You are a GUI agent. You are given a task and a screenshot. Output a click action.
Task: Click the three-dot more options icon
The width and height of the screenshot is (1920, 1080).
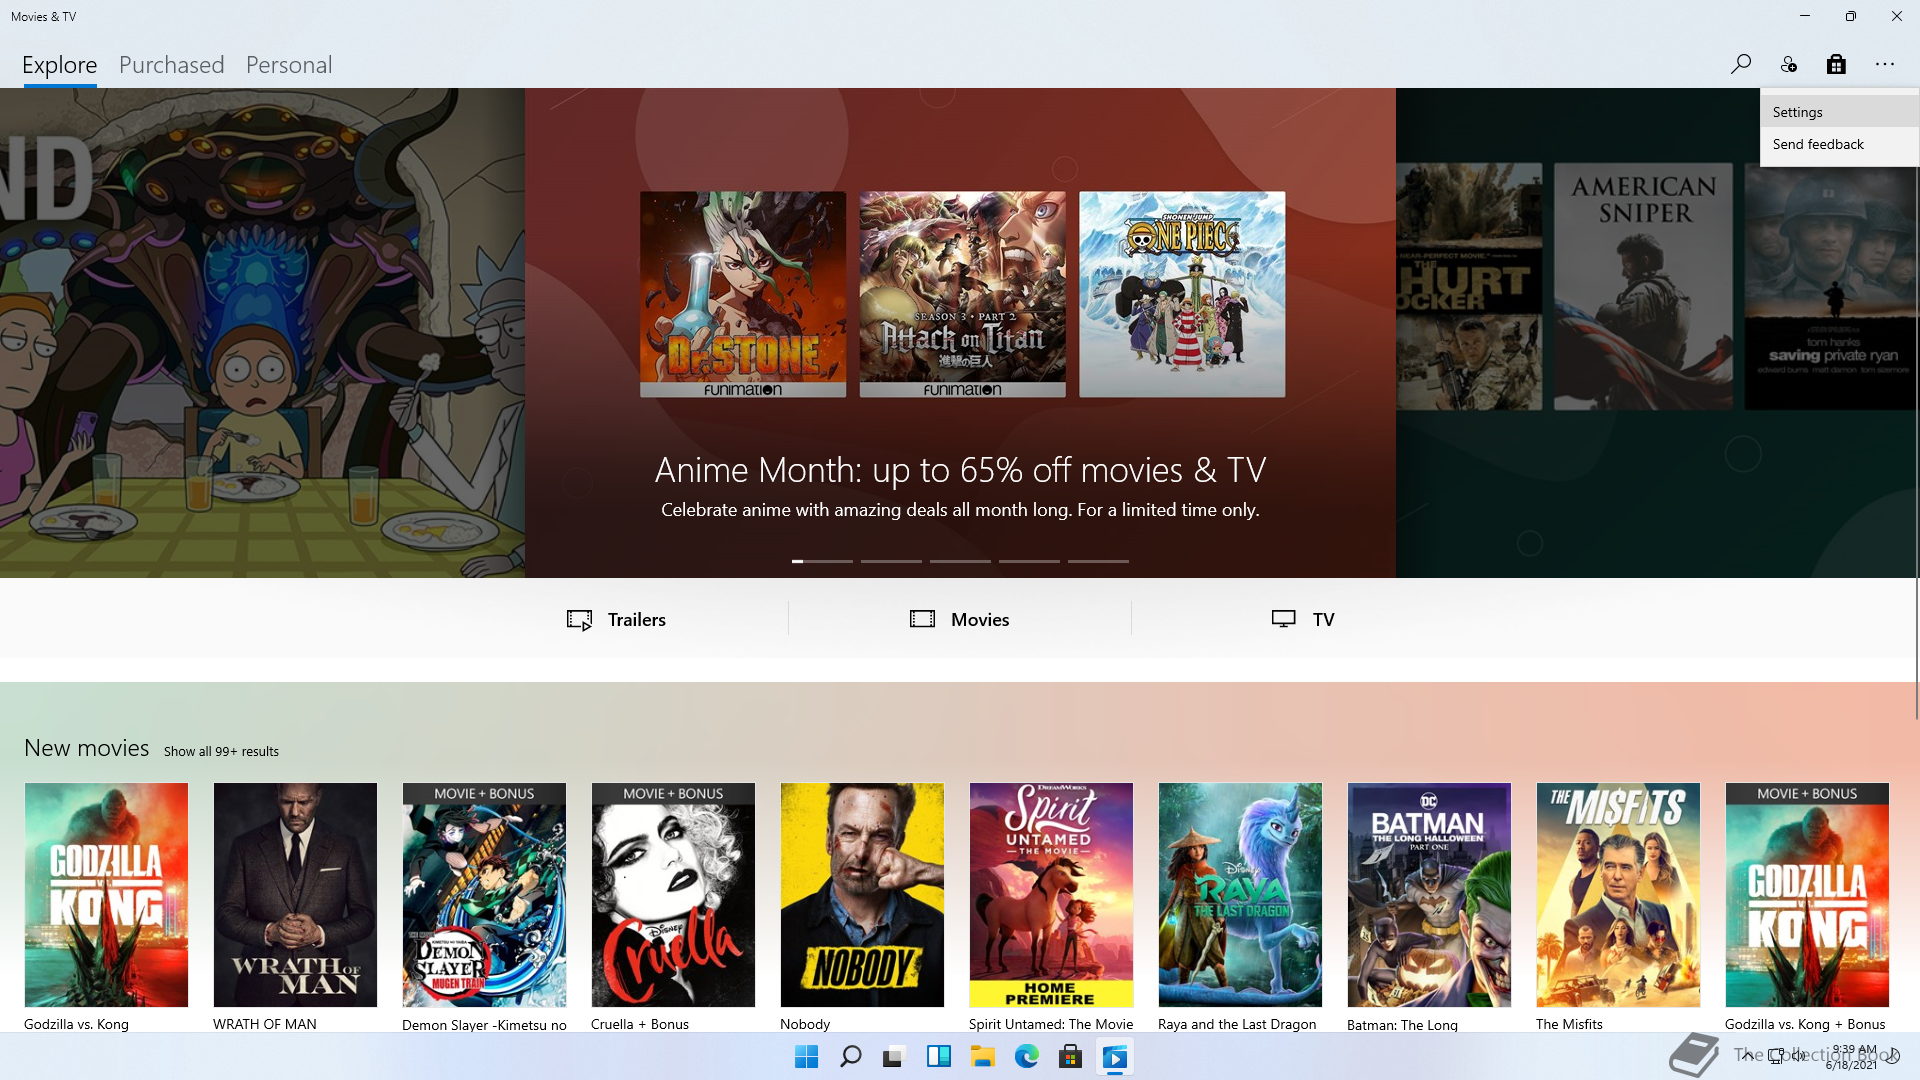[x=1885, y=65]
